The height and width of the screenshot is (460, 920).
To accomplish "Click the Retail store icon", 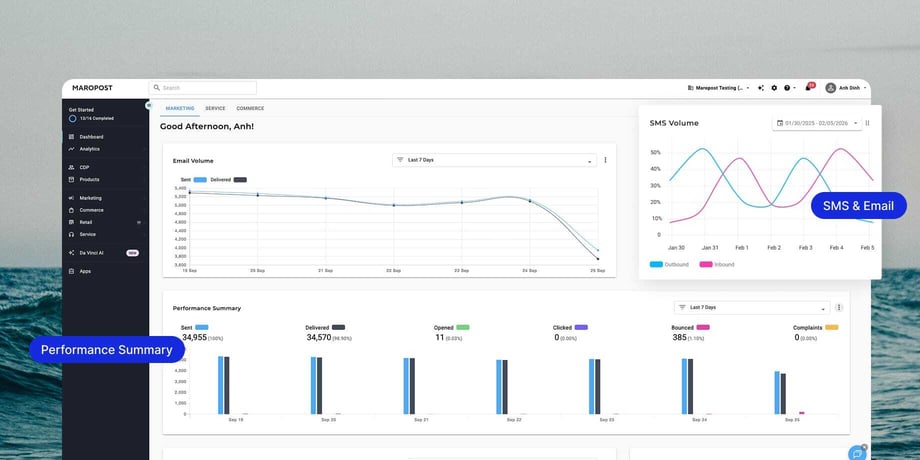I will click(x=72, y=222).
